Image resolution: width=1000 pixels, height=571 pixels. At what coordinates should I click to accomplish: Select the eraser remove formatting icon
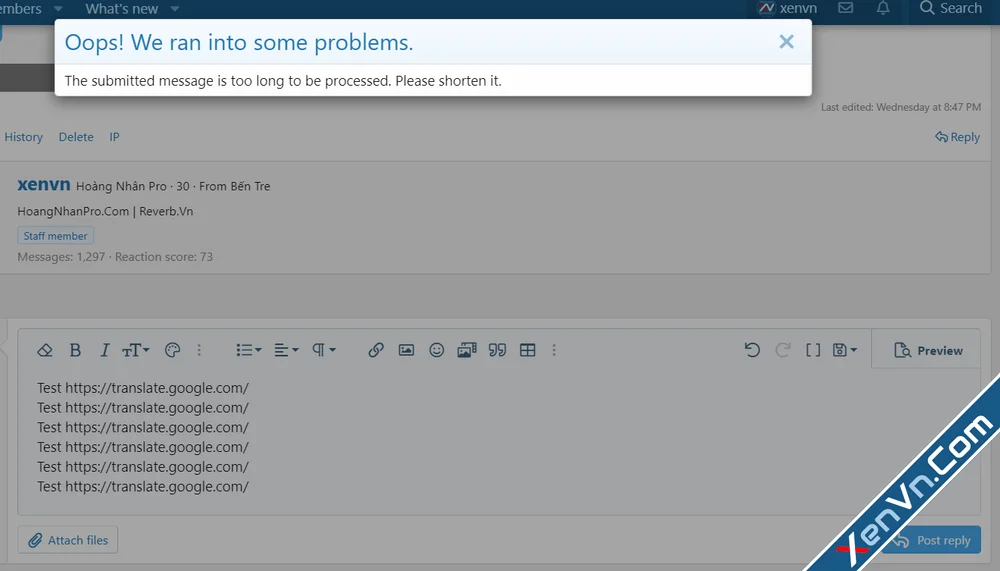pyautogui.click(x=45, y=350)
